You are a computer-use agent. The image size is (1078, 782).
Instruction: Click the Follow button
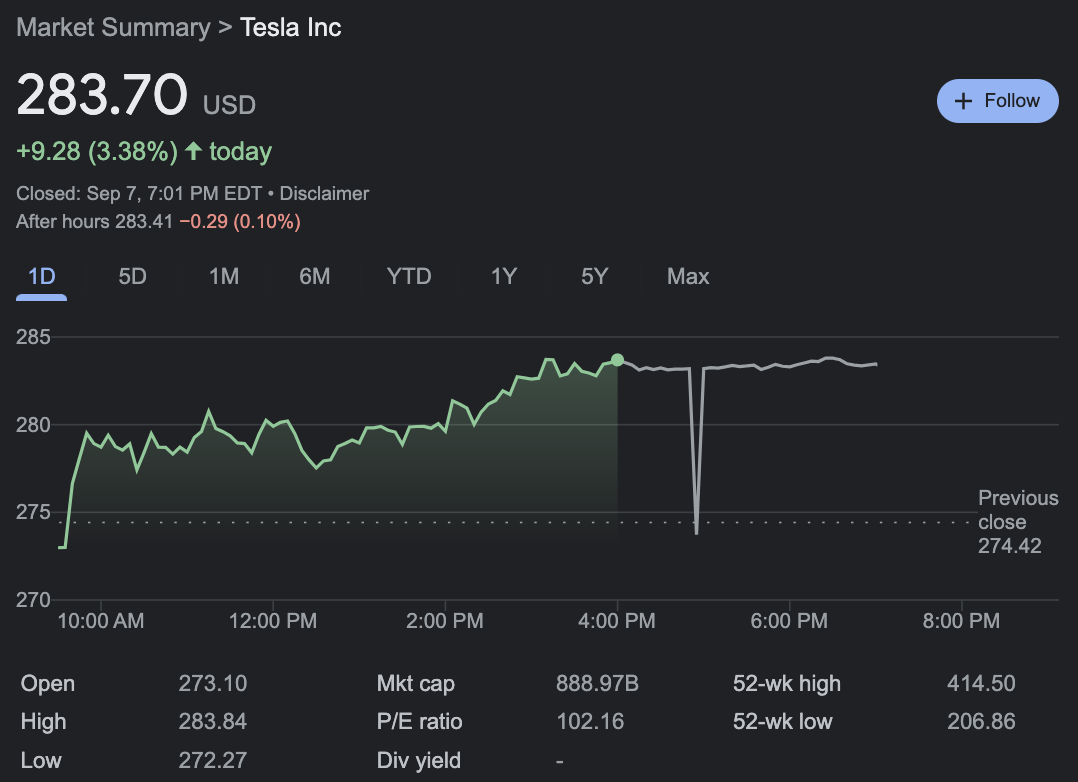[x=998, y=101]
